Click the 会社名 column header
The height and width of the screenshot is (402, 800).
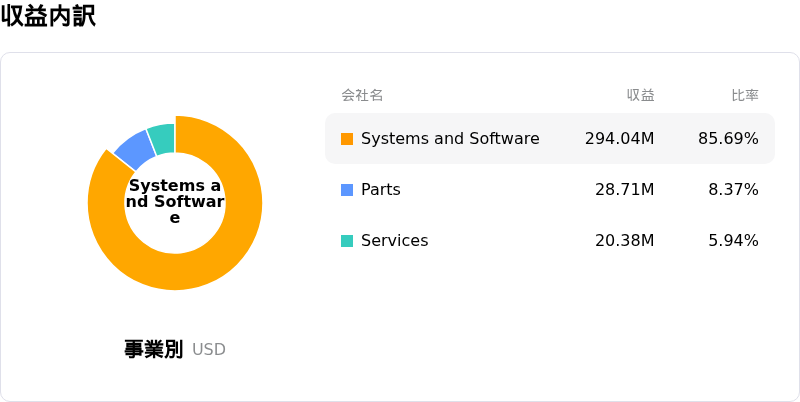point(362,95)
